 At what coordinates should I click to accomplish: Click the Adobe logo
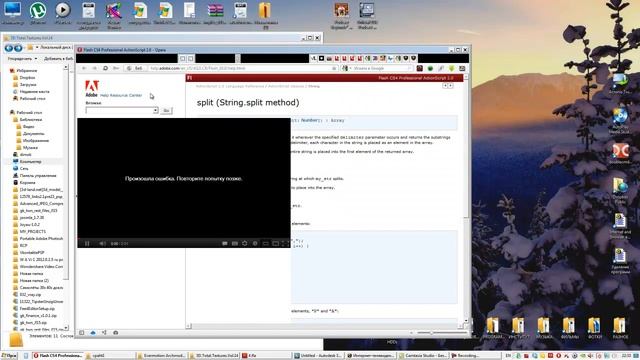click(91, 88)
